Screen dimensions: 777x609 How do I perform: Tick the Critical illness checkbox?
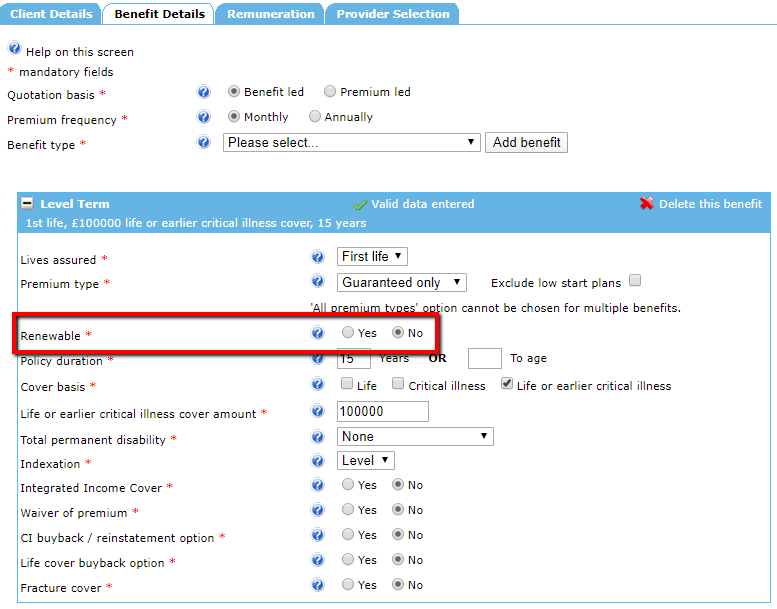click(398, 385)
